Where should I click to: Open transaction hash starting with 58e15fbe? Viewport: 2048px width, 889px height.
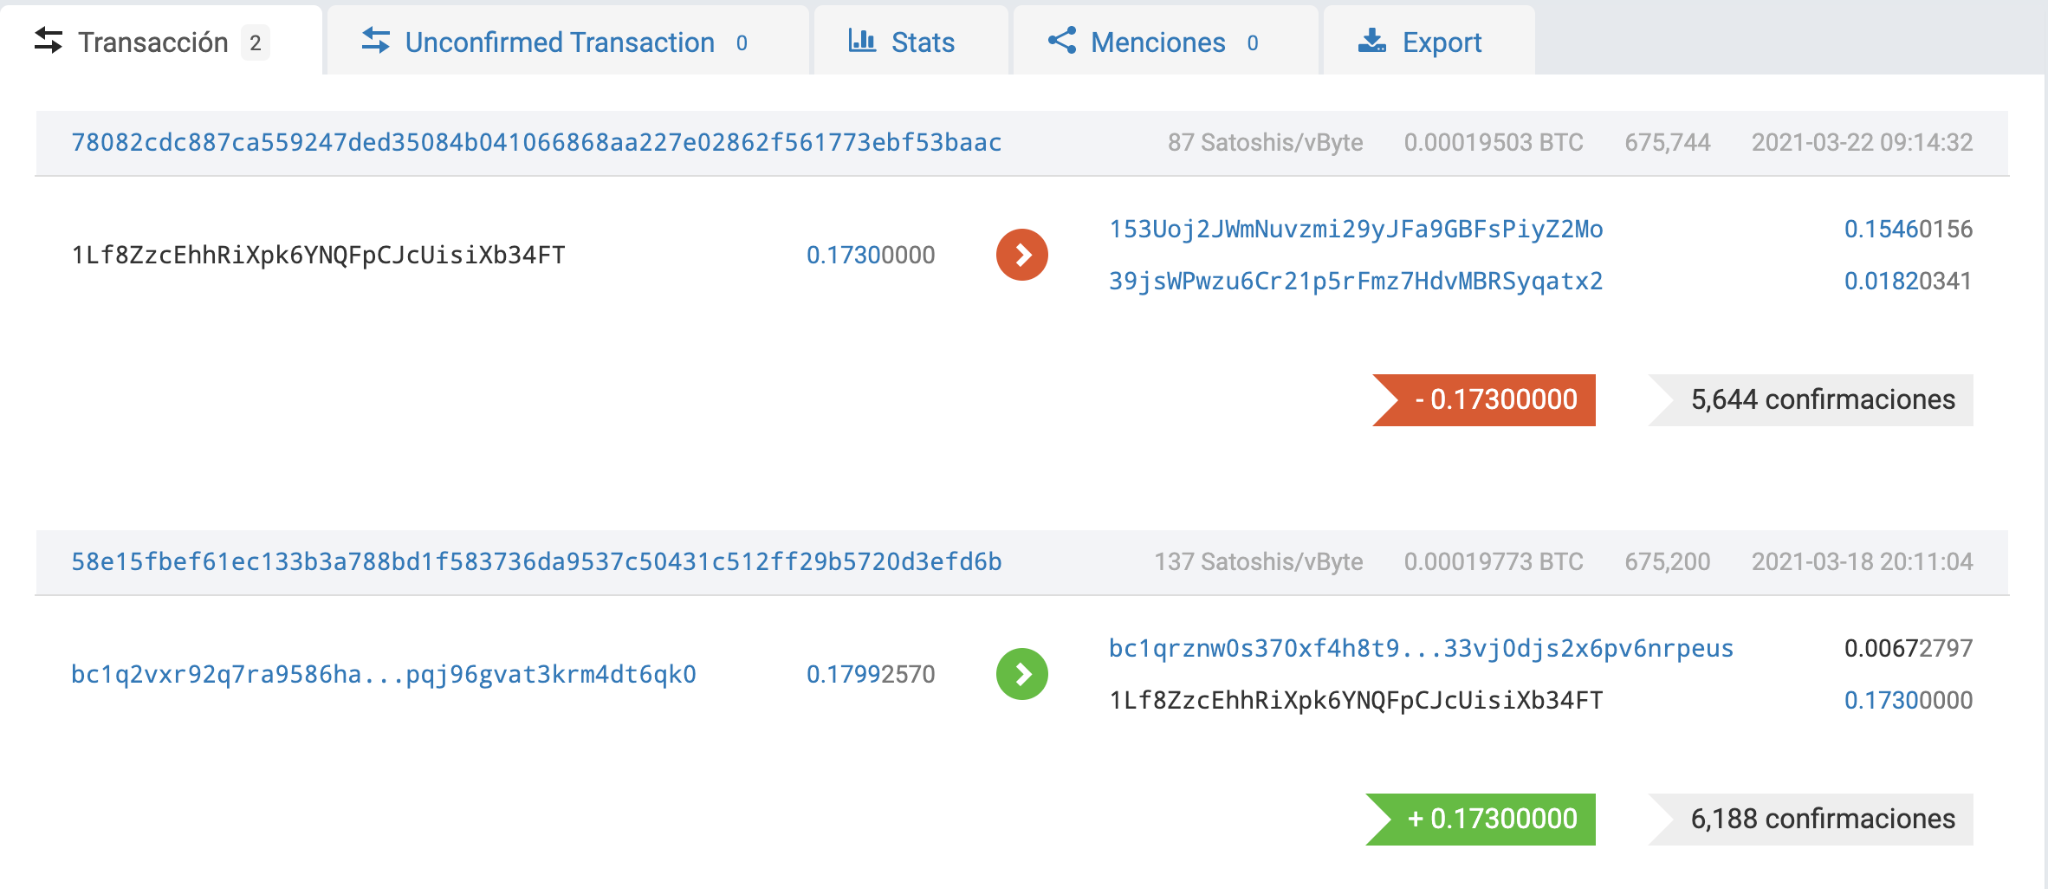click(x=536, y=562)
